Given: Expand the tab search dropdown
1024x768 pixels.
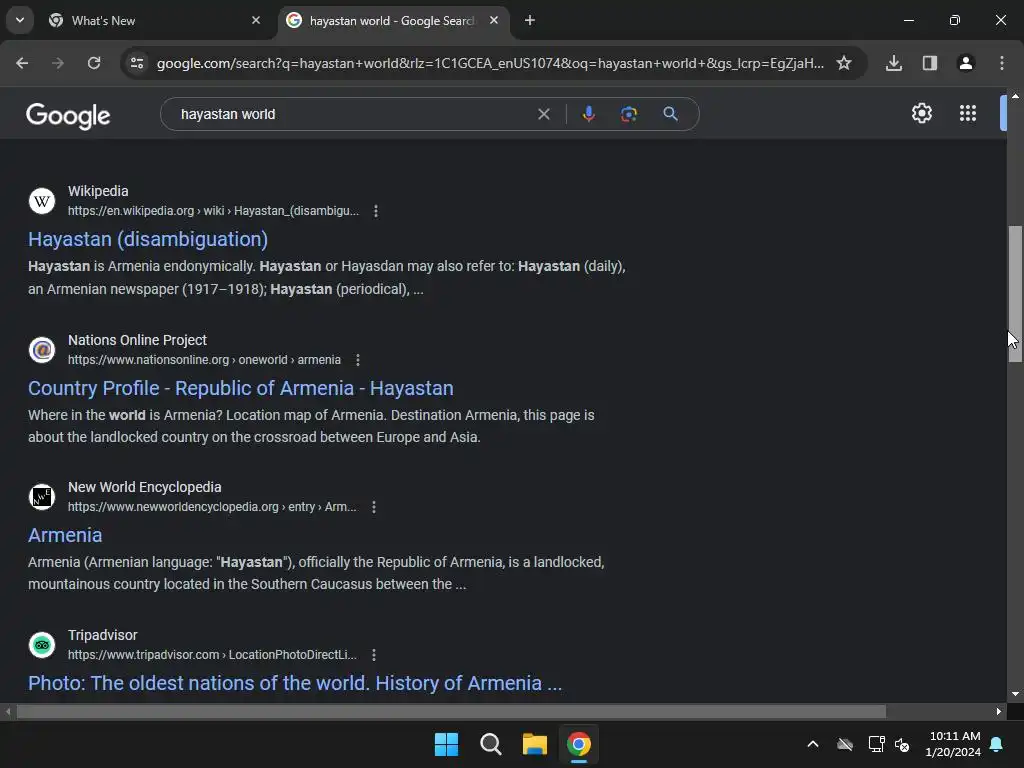Looking at the screenshot, I should (x=20, y=20).
